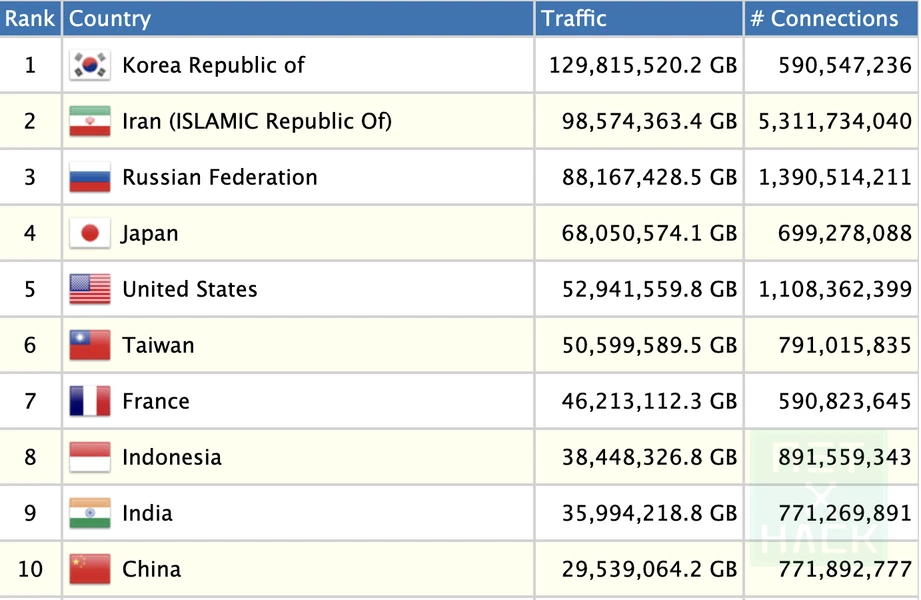Select the China traffic value 29,539,064.2 GB
The height and width of the screenshot is (600, 921).
click(x=649, y=569)
